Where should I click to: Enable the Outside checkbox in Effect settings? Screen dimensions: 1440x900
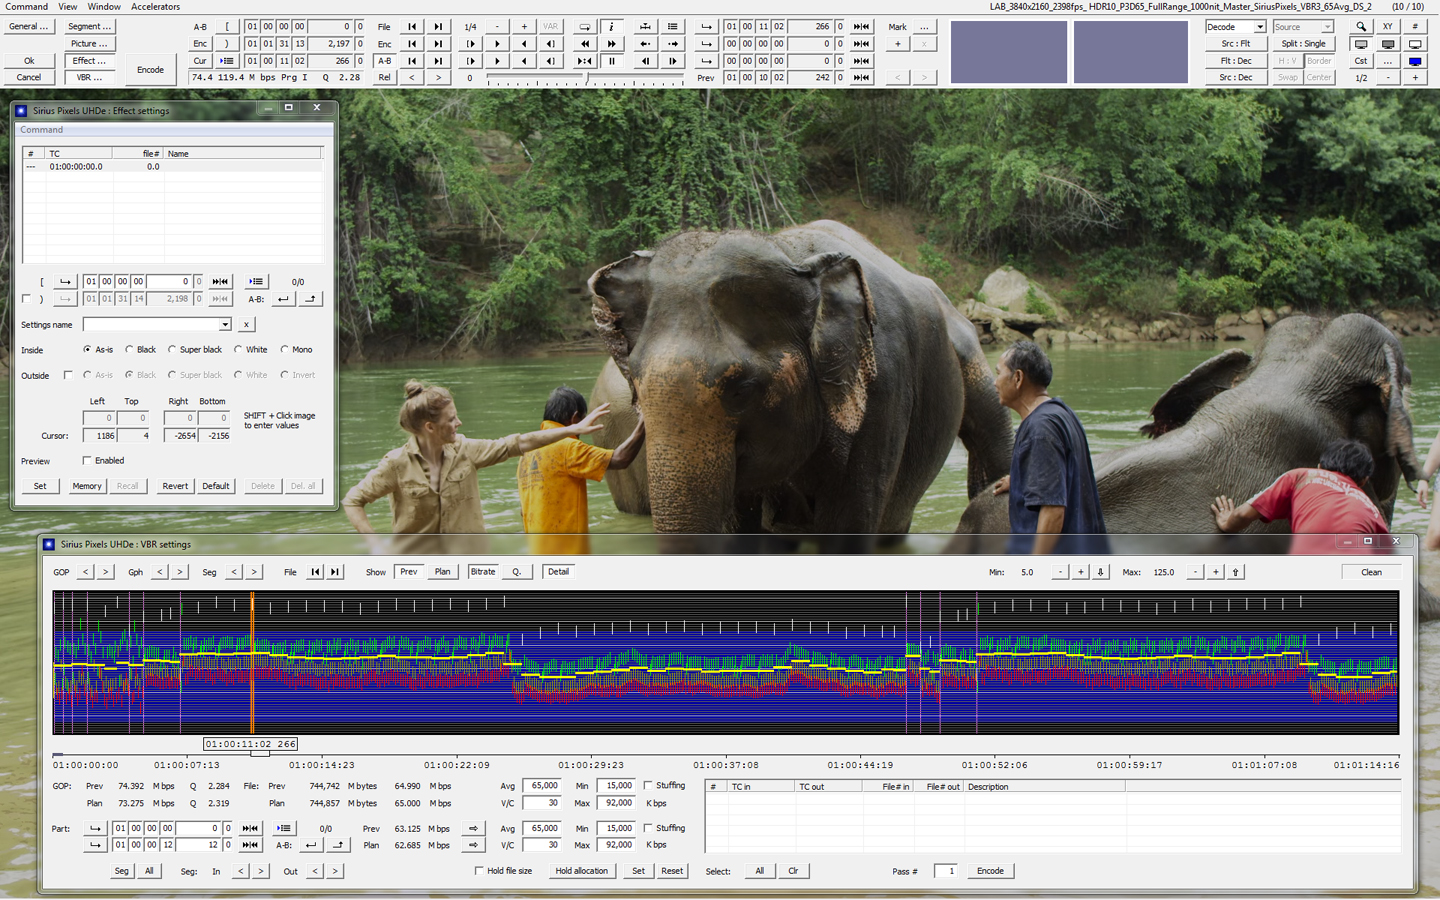68,375
